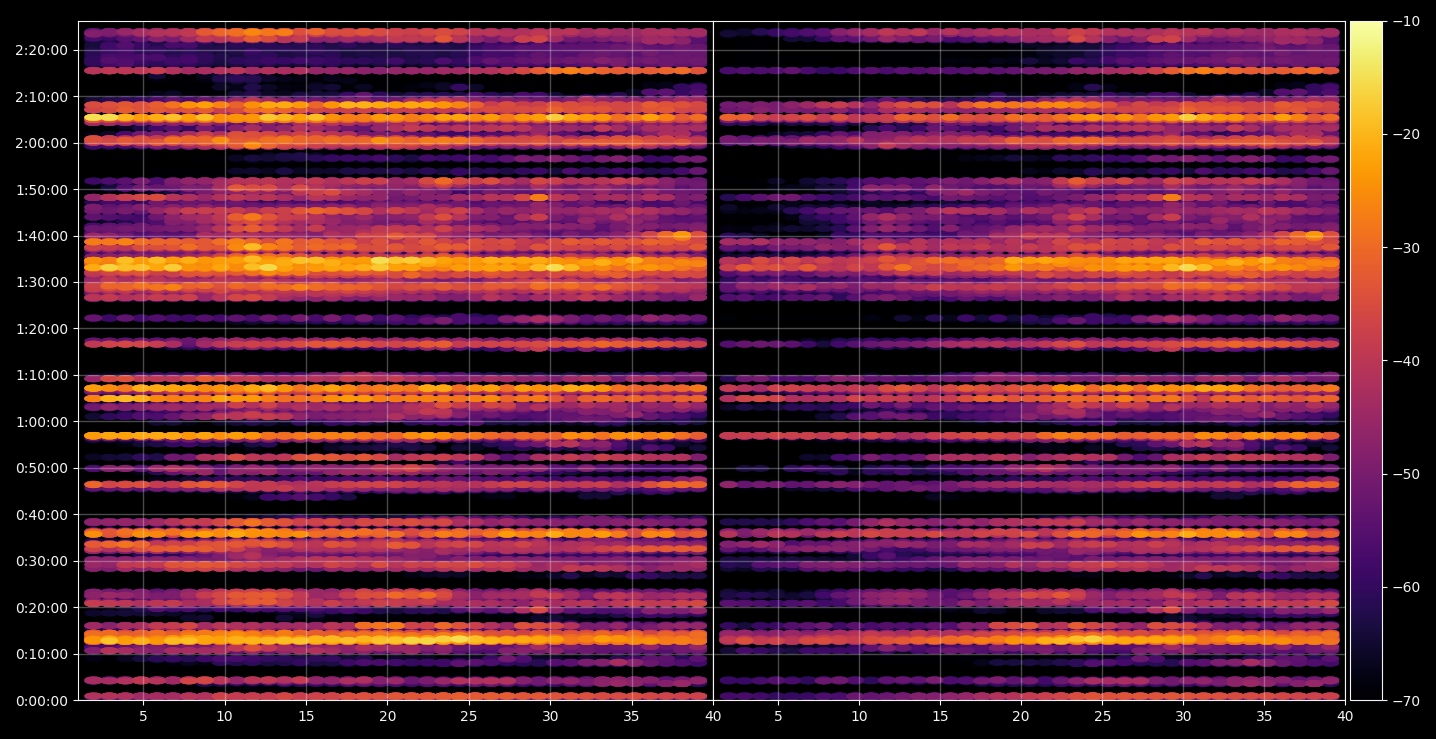Image resolution: width=1436 pixels, height=739 pixels.
Task: Click the 1:30:00 y-axis time label
Action: [x=42, y=282]
